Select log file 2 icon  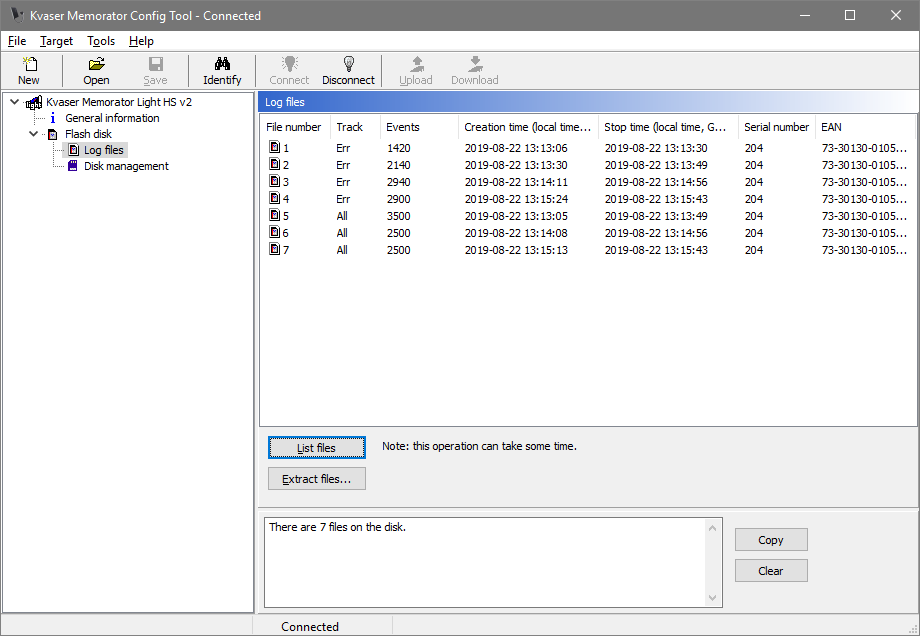pyautogui.click(x=274, y=164)
